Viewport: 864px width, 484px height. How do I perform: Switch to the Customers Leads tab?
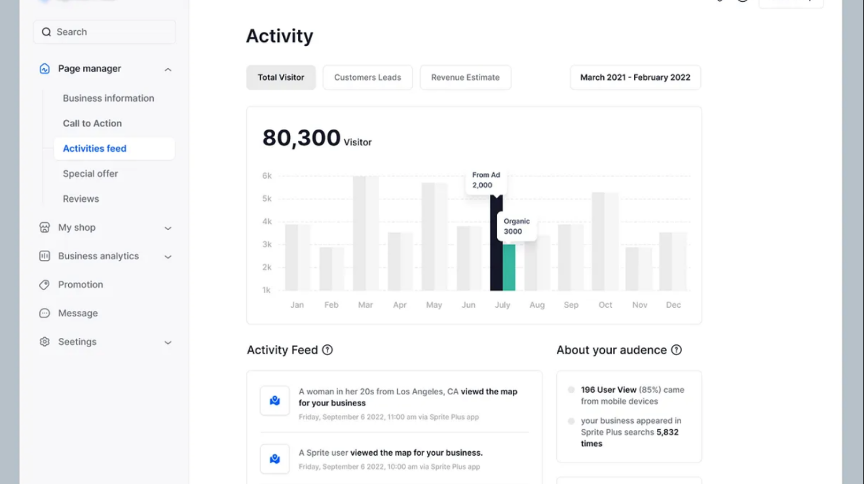coord(367,78)
